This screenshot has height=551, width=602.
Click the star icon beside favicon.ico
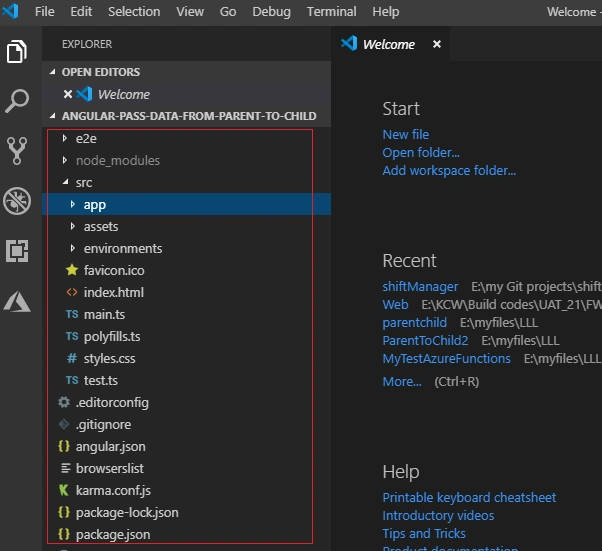click(72, 270)
